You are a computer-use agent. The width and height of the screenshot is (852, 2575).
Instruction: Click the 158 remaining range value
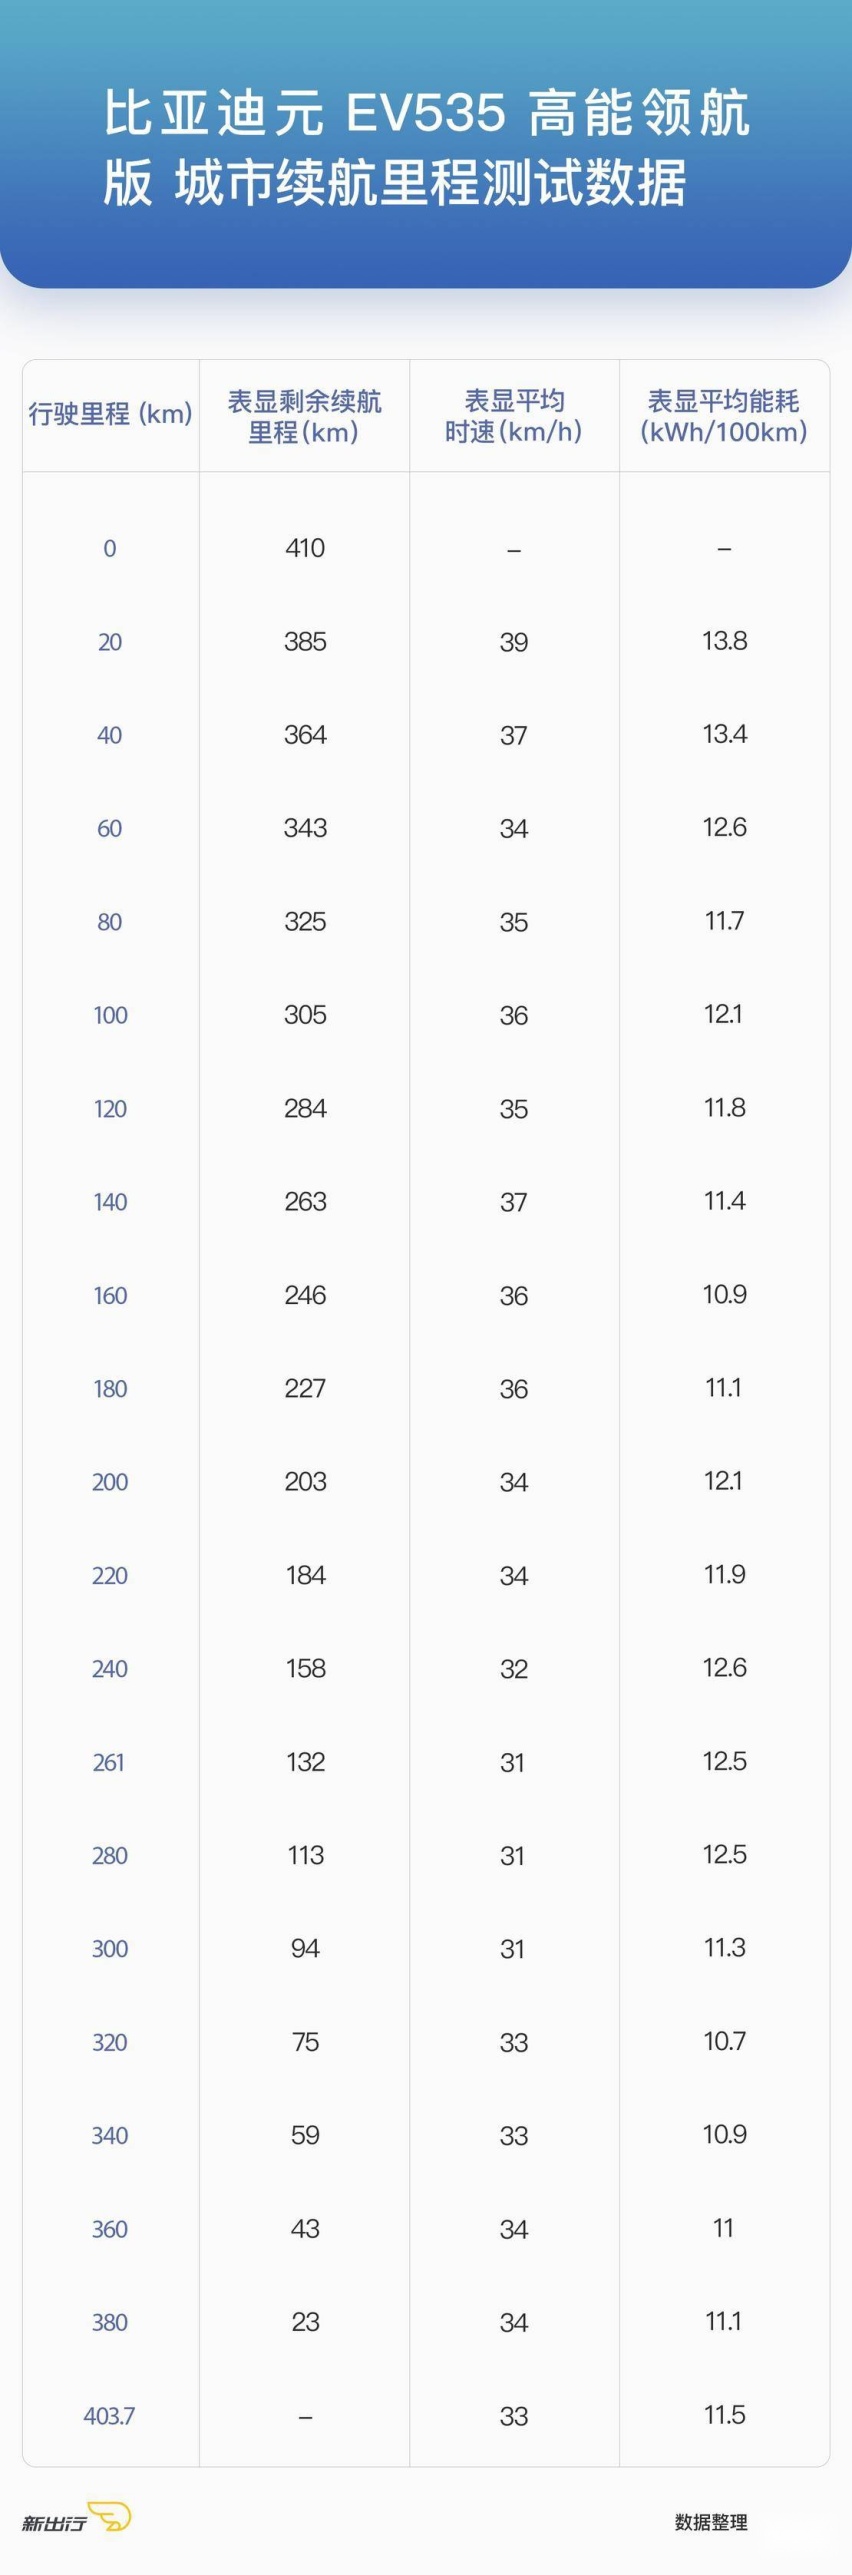(x=305, y=1668)
